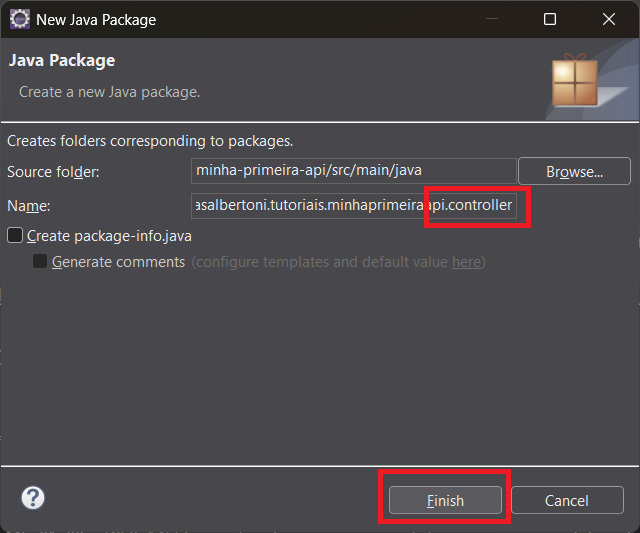Click 'Creates folders corresponding to packages.' text
Image resolution: width=640 pixels, height=533 pixels.
(150, 141)
